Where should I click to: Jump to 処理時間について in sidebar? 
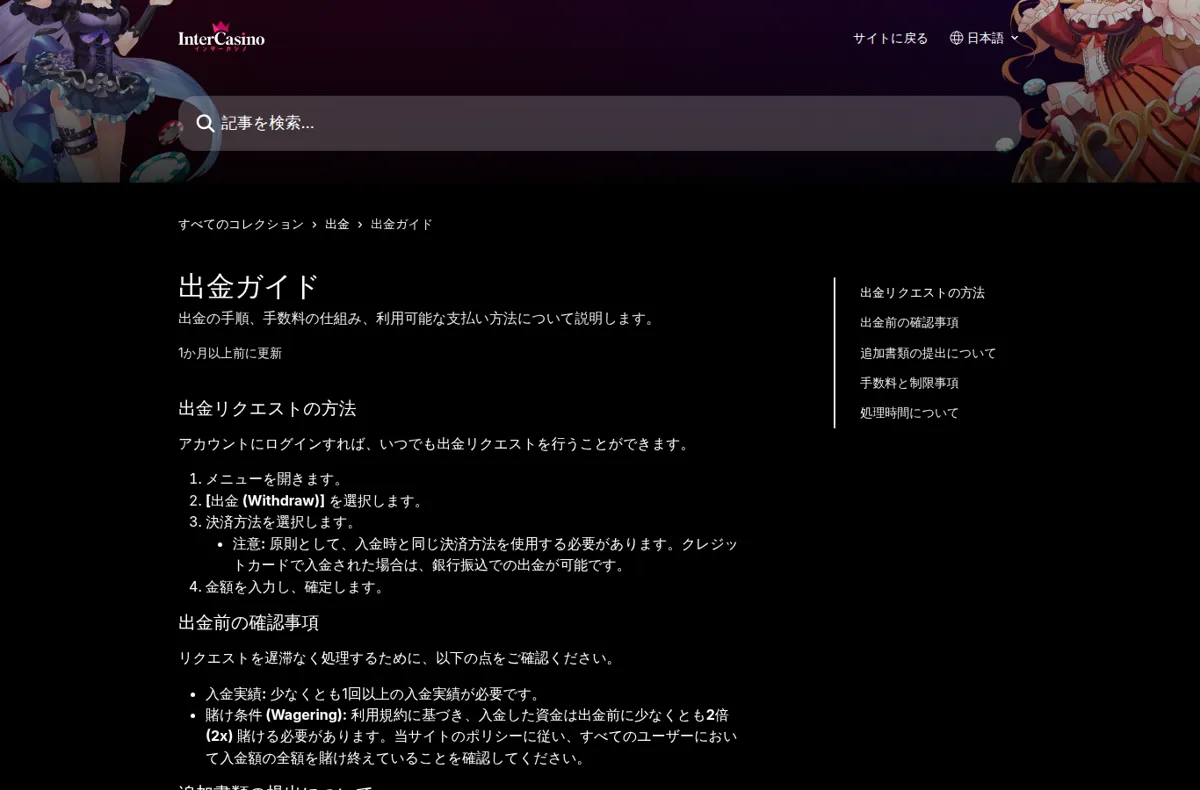pyautogui.click(x=909, y=413)
